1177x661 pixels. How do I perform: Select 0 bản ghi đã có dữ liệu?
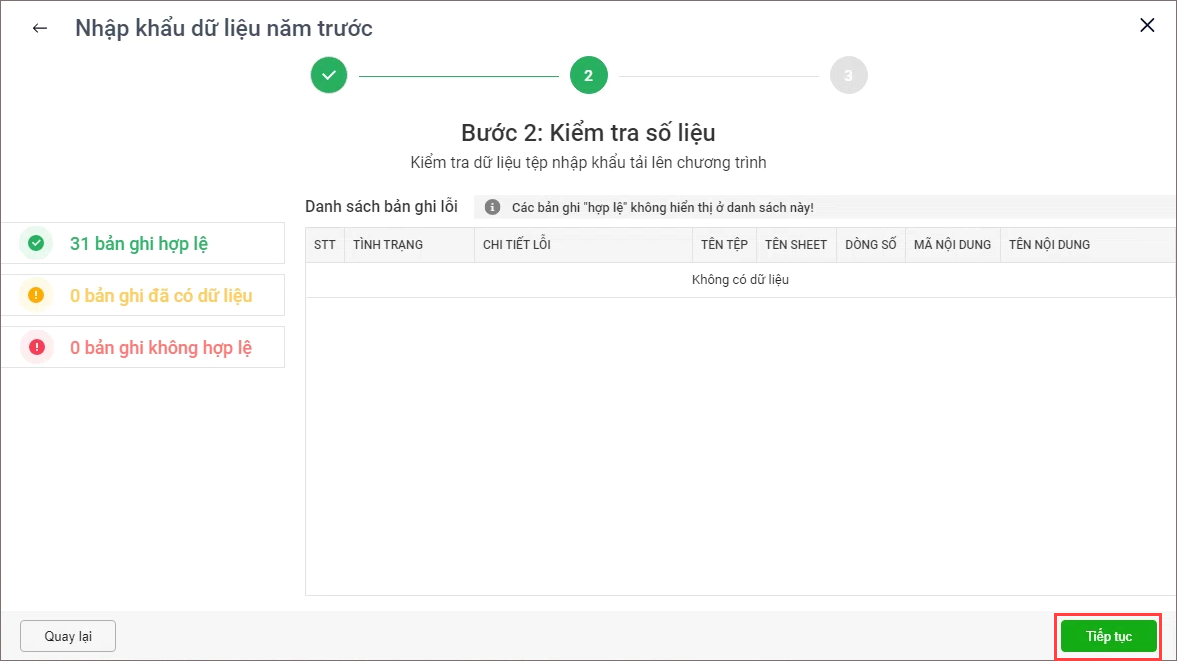click(160, 296)
